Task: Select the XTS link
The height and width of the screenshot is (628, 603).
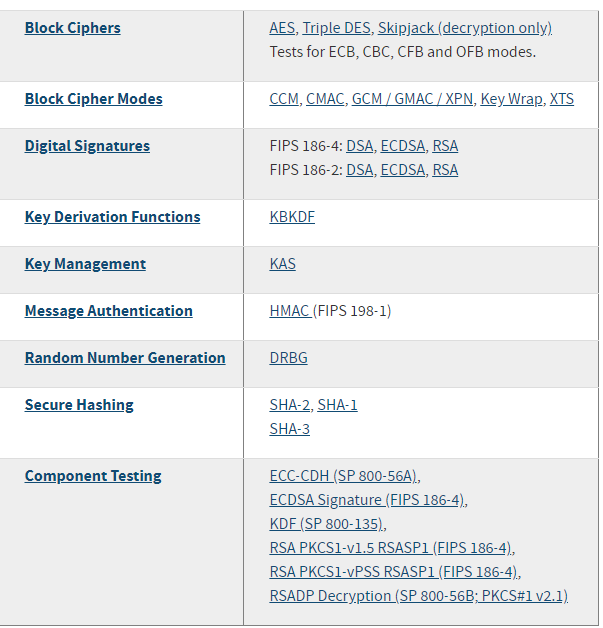Action: 562,99
